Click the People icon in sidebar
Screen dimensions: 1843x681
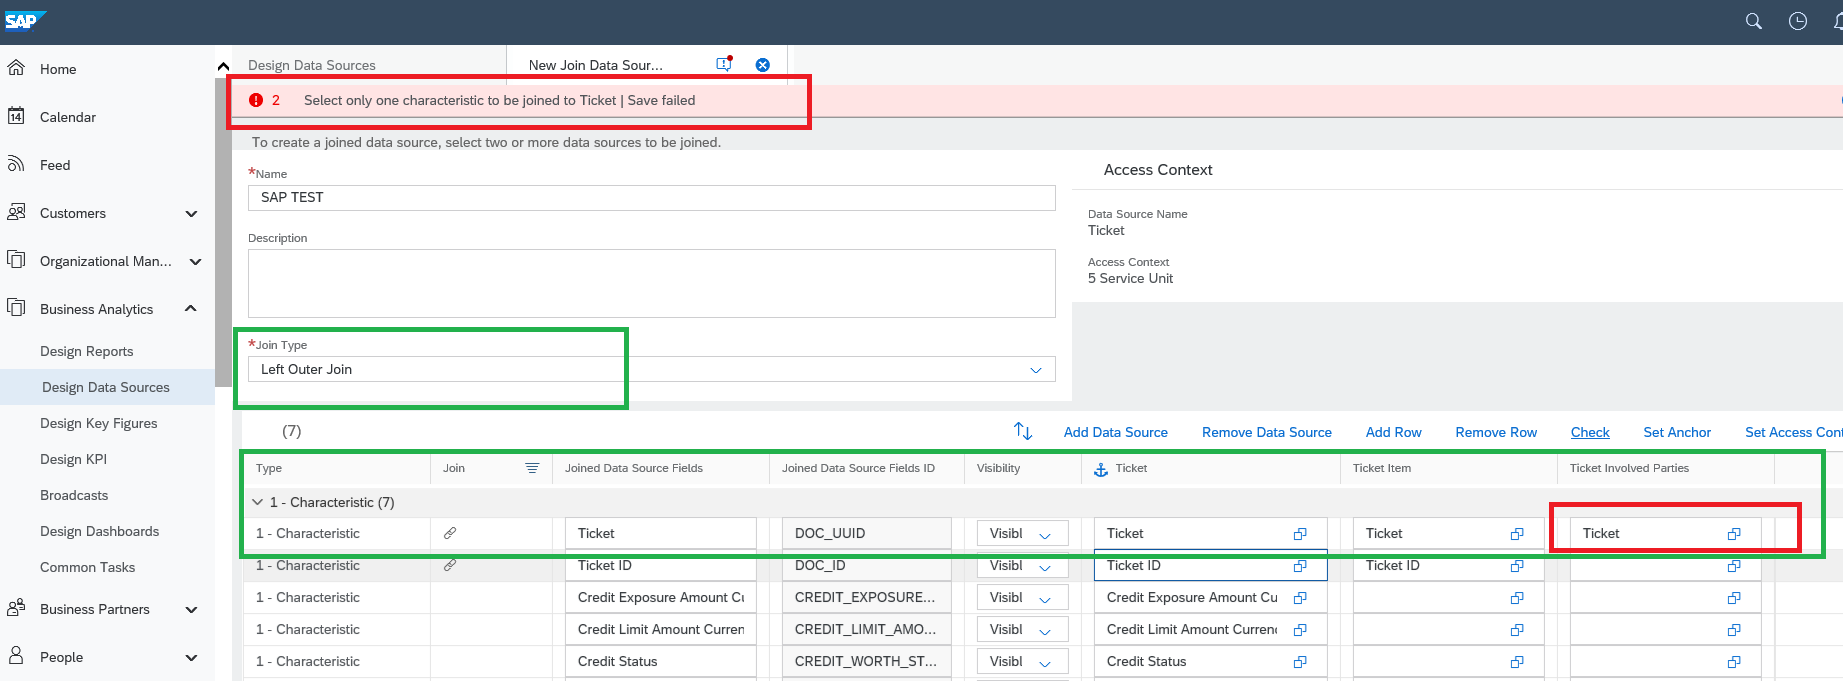(x=16, y=656)
